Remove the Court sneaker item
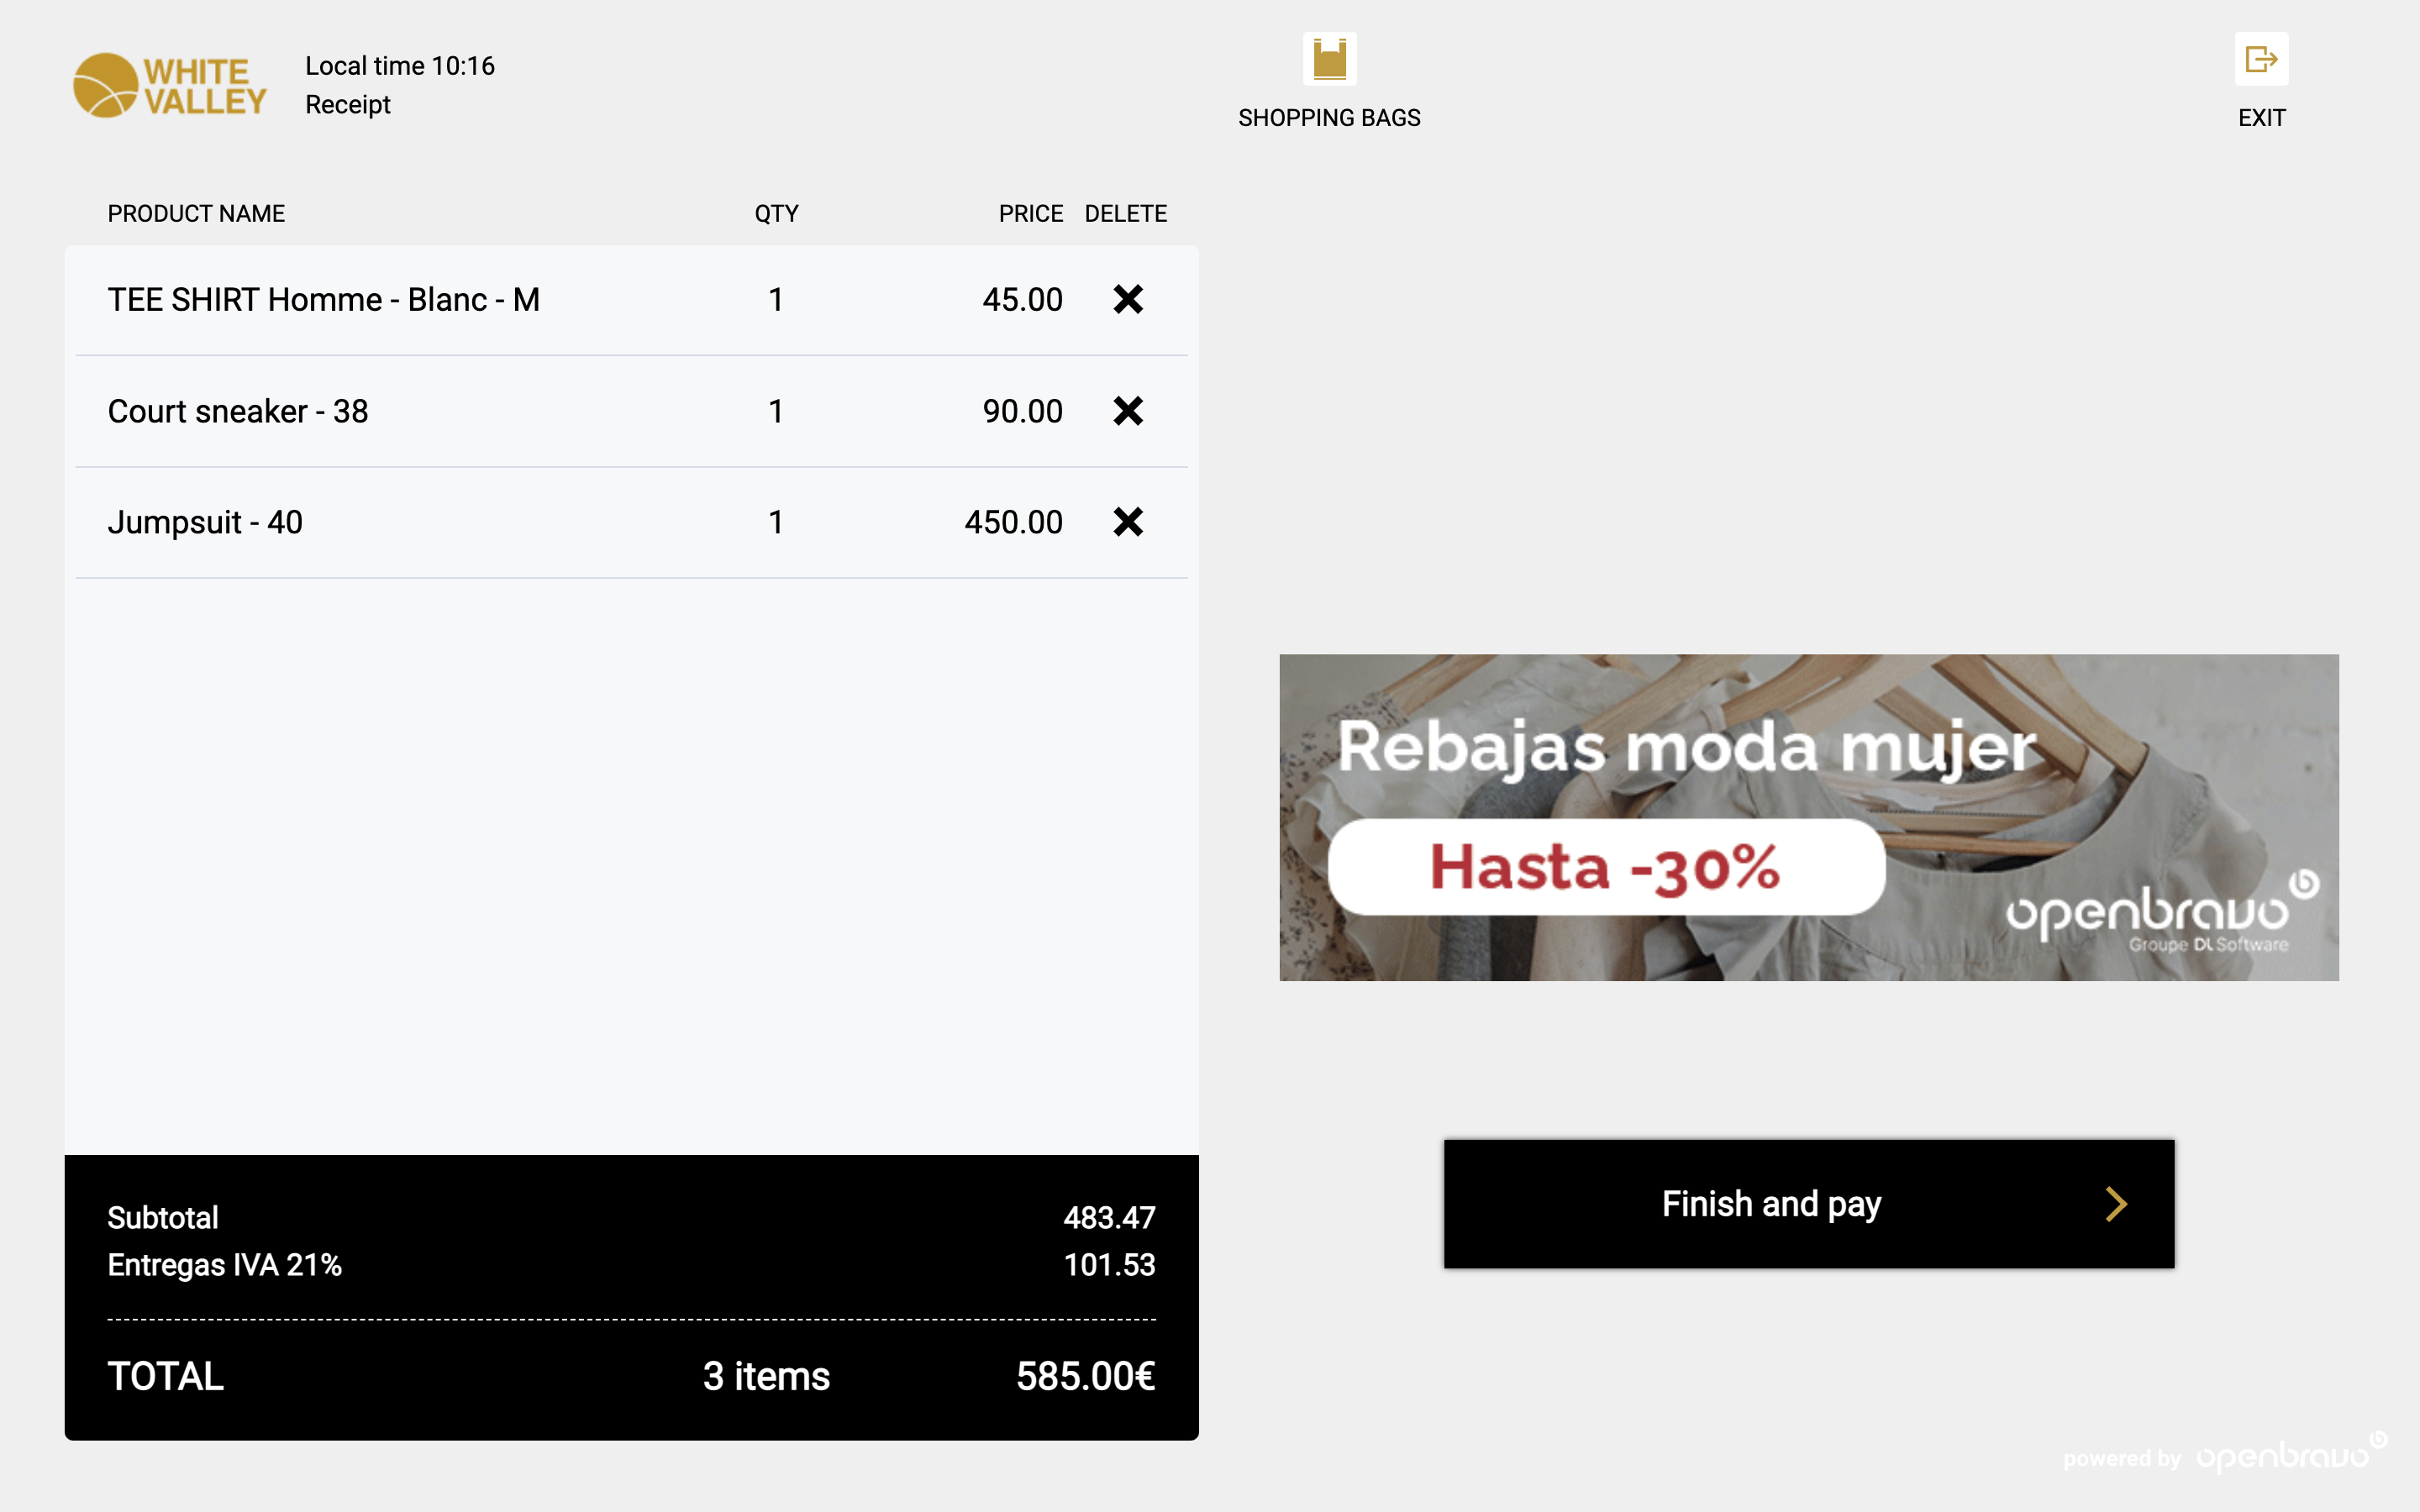This screenshot has width=2420, height=1512. (1128, 411)
